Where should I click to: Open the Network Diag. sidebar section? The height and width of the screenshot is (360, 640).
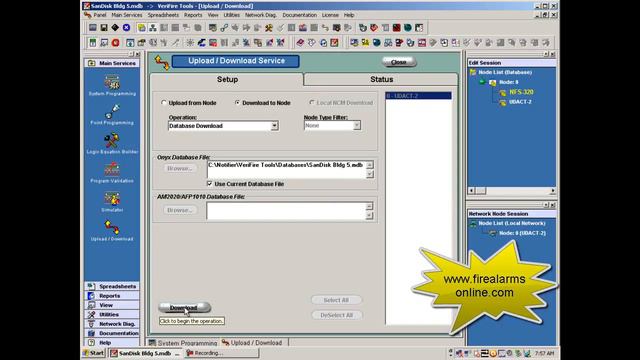112,324
